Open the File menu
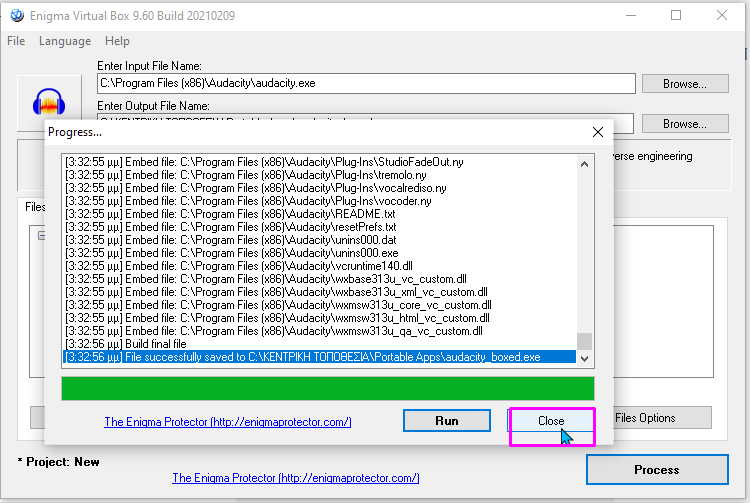750x503 pixels. [16, 41]
